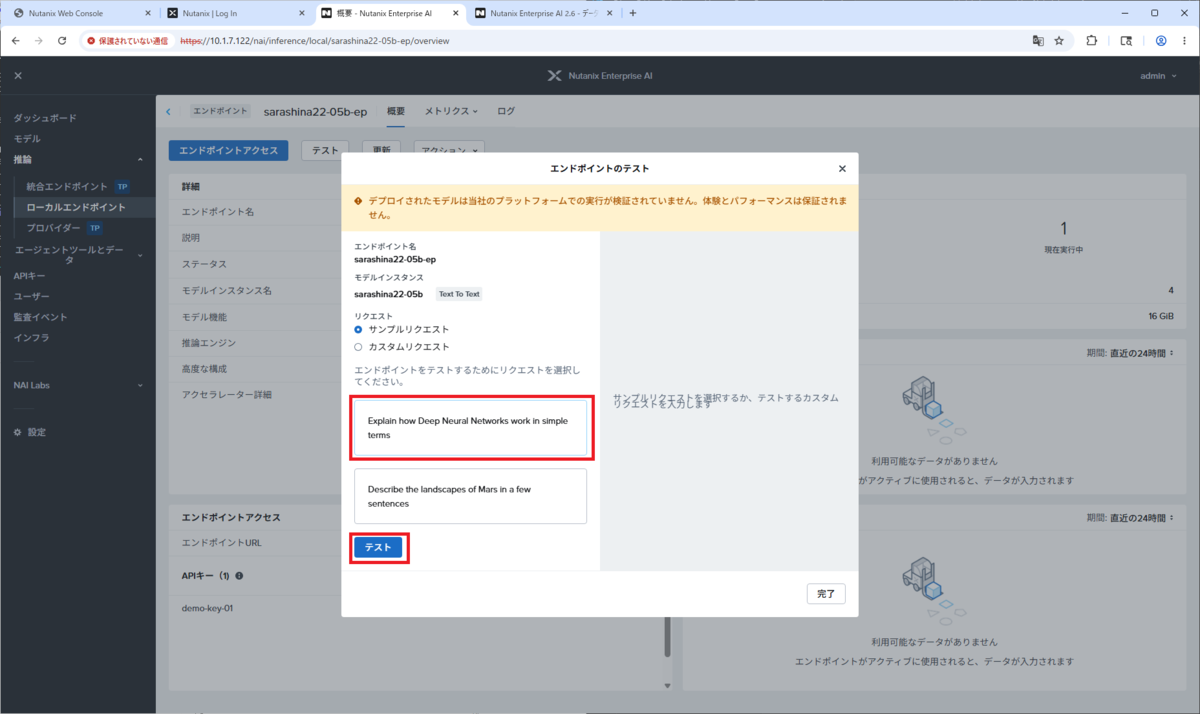Click the Text To Text tag
The width and height of the screenshot is (1200, 714).
coord(459,294)
